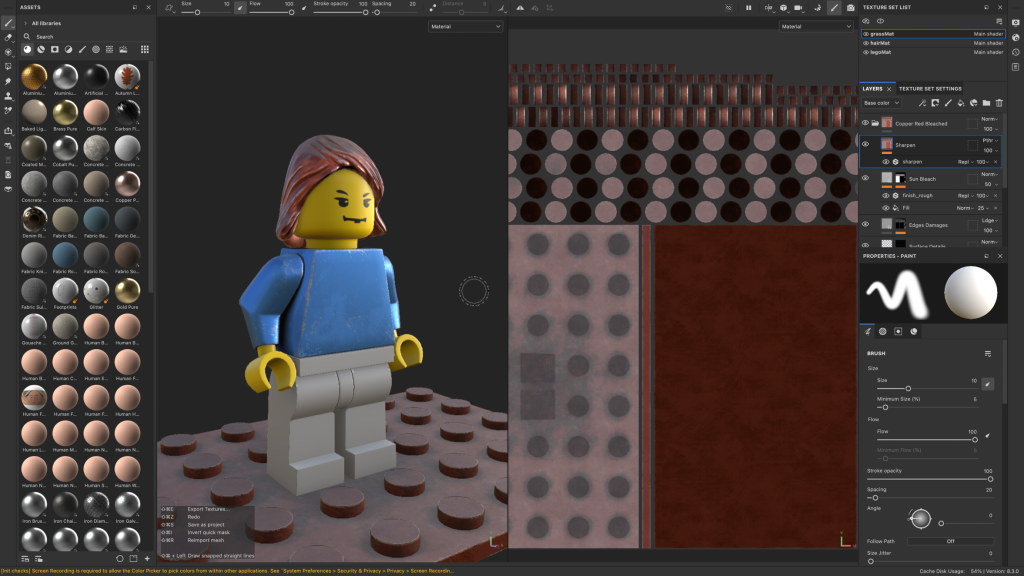Viewport: 1024px width, 576px height.
Task: Open Norm blend dropdown for Fill effect
Action: (x=965, y=208)
